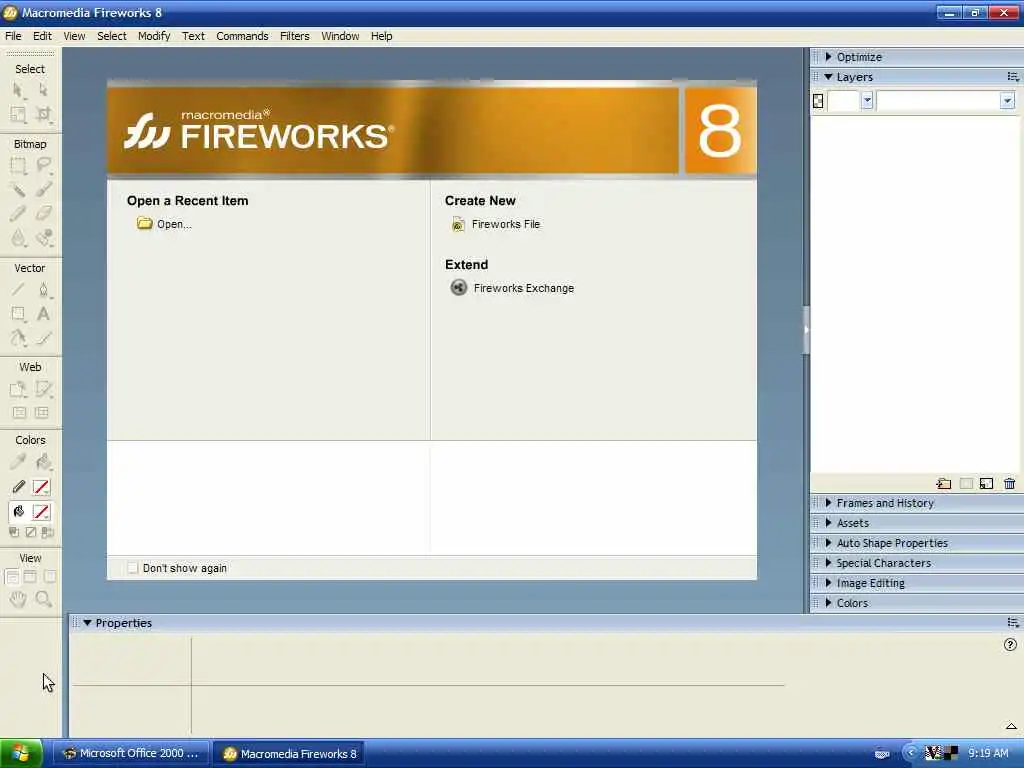Expand the Image Editing panel
The image size is (1024, 768).
[x=829, y=583]
